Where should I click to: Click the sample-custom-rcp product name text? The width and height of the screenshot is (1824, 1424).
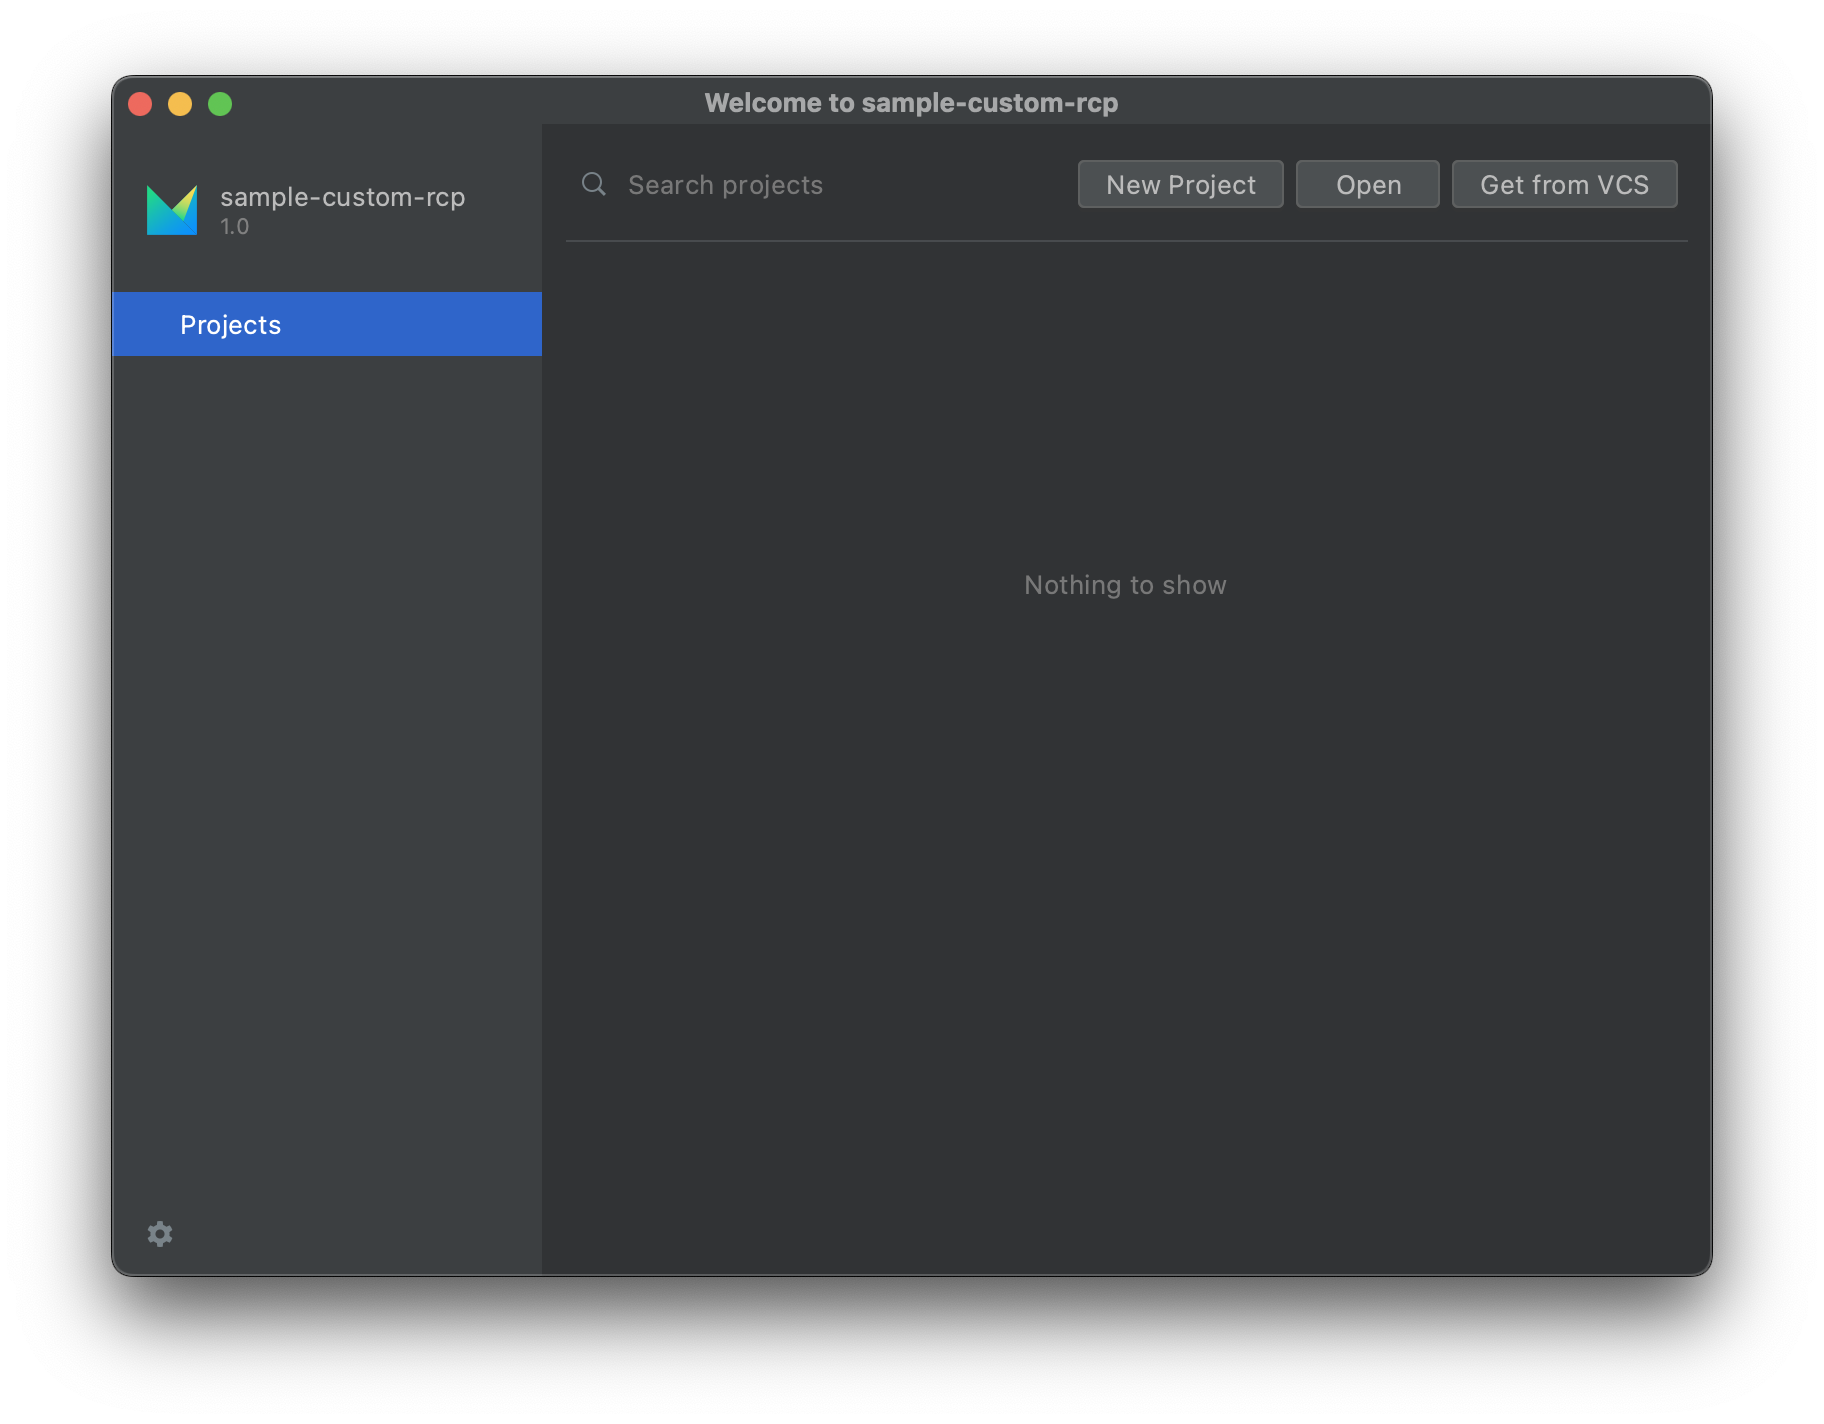point(343,197)
